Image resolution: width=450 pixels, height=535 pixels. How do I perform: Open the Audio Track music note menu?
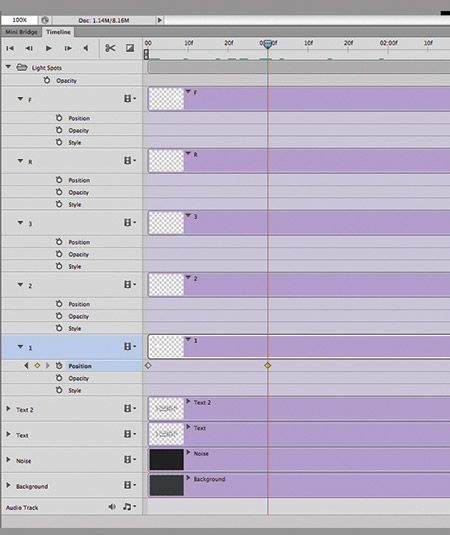[129, 507]
